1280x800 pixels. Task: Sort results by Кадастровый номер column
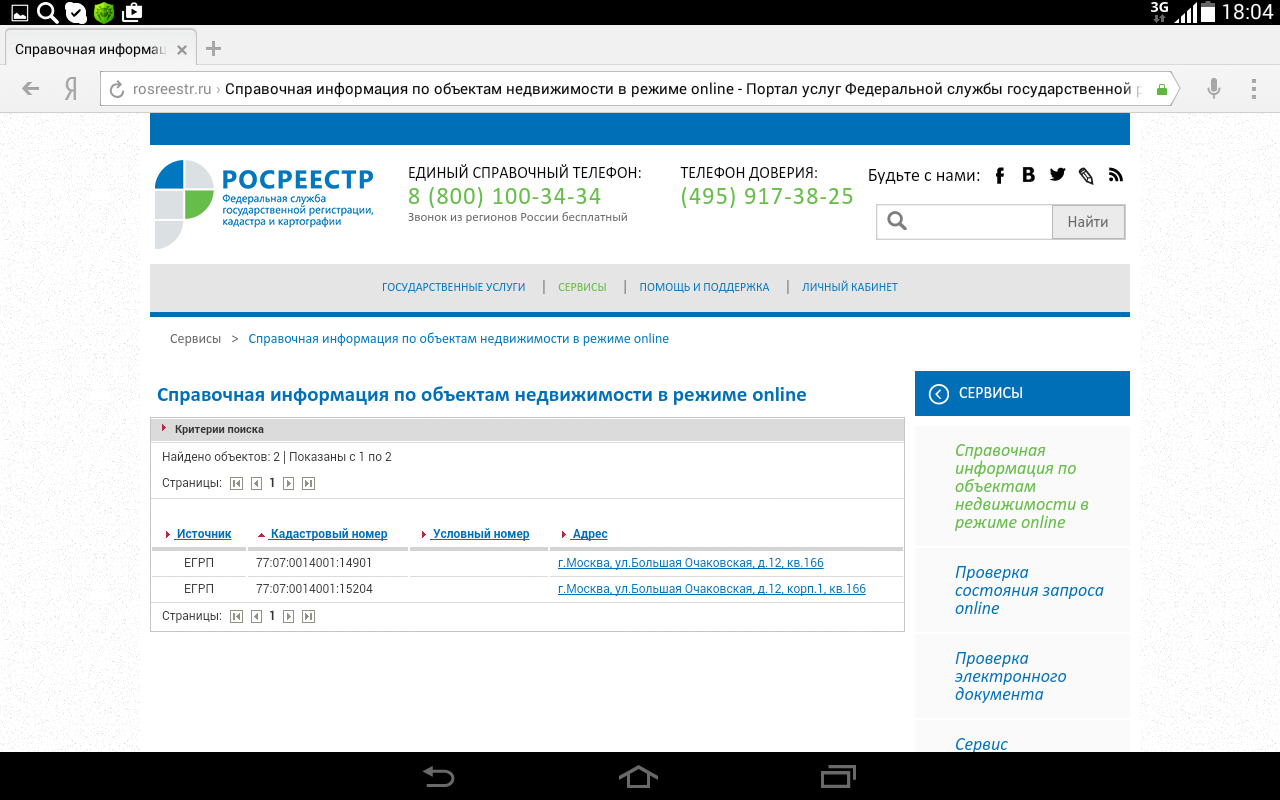pos(328,534)
